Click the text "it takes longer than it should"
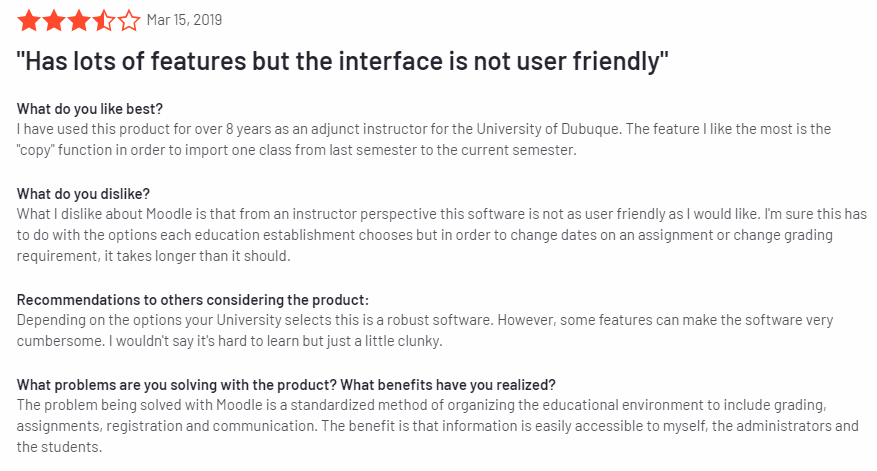Image resolution: width=877 pixels, height=471 pixels. coord(197,256)
